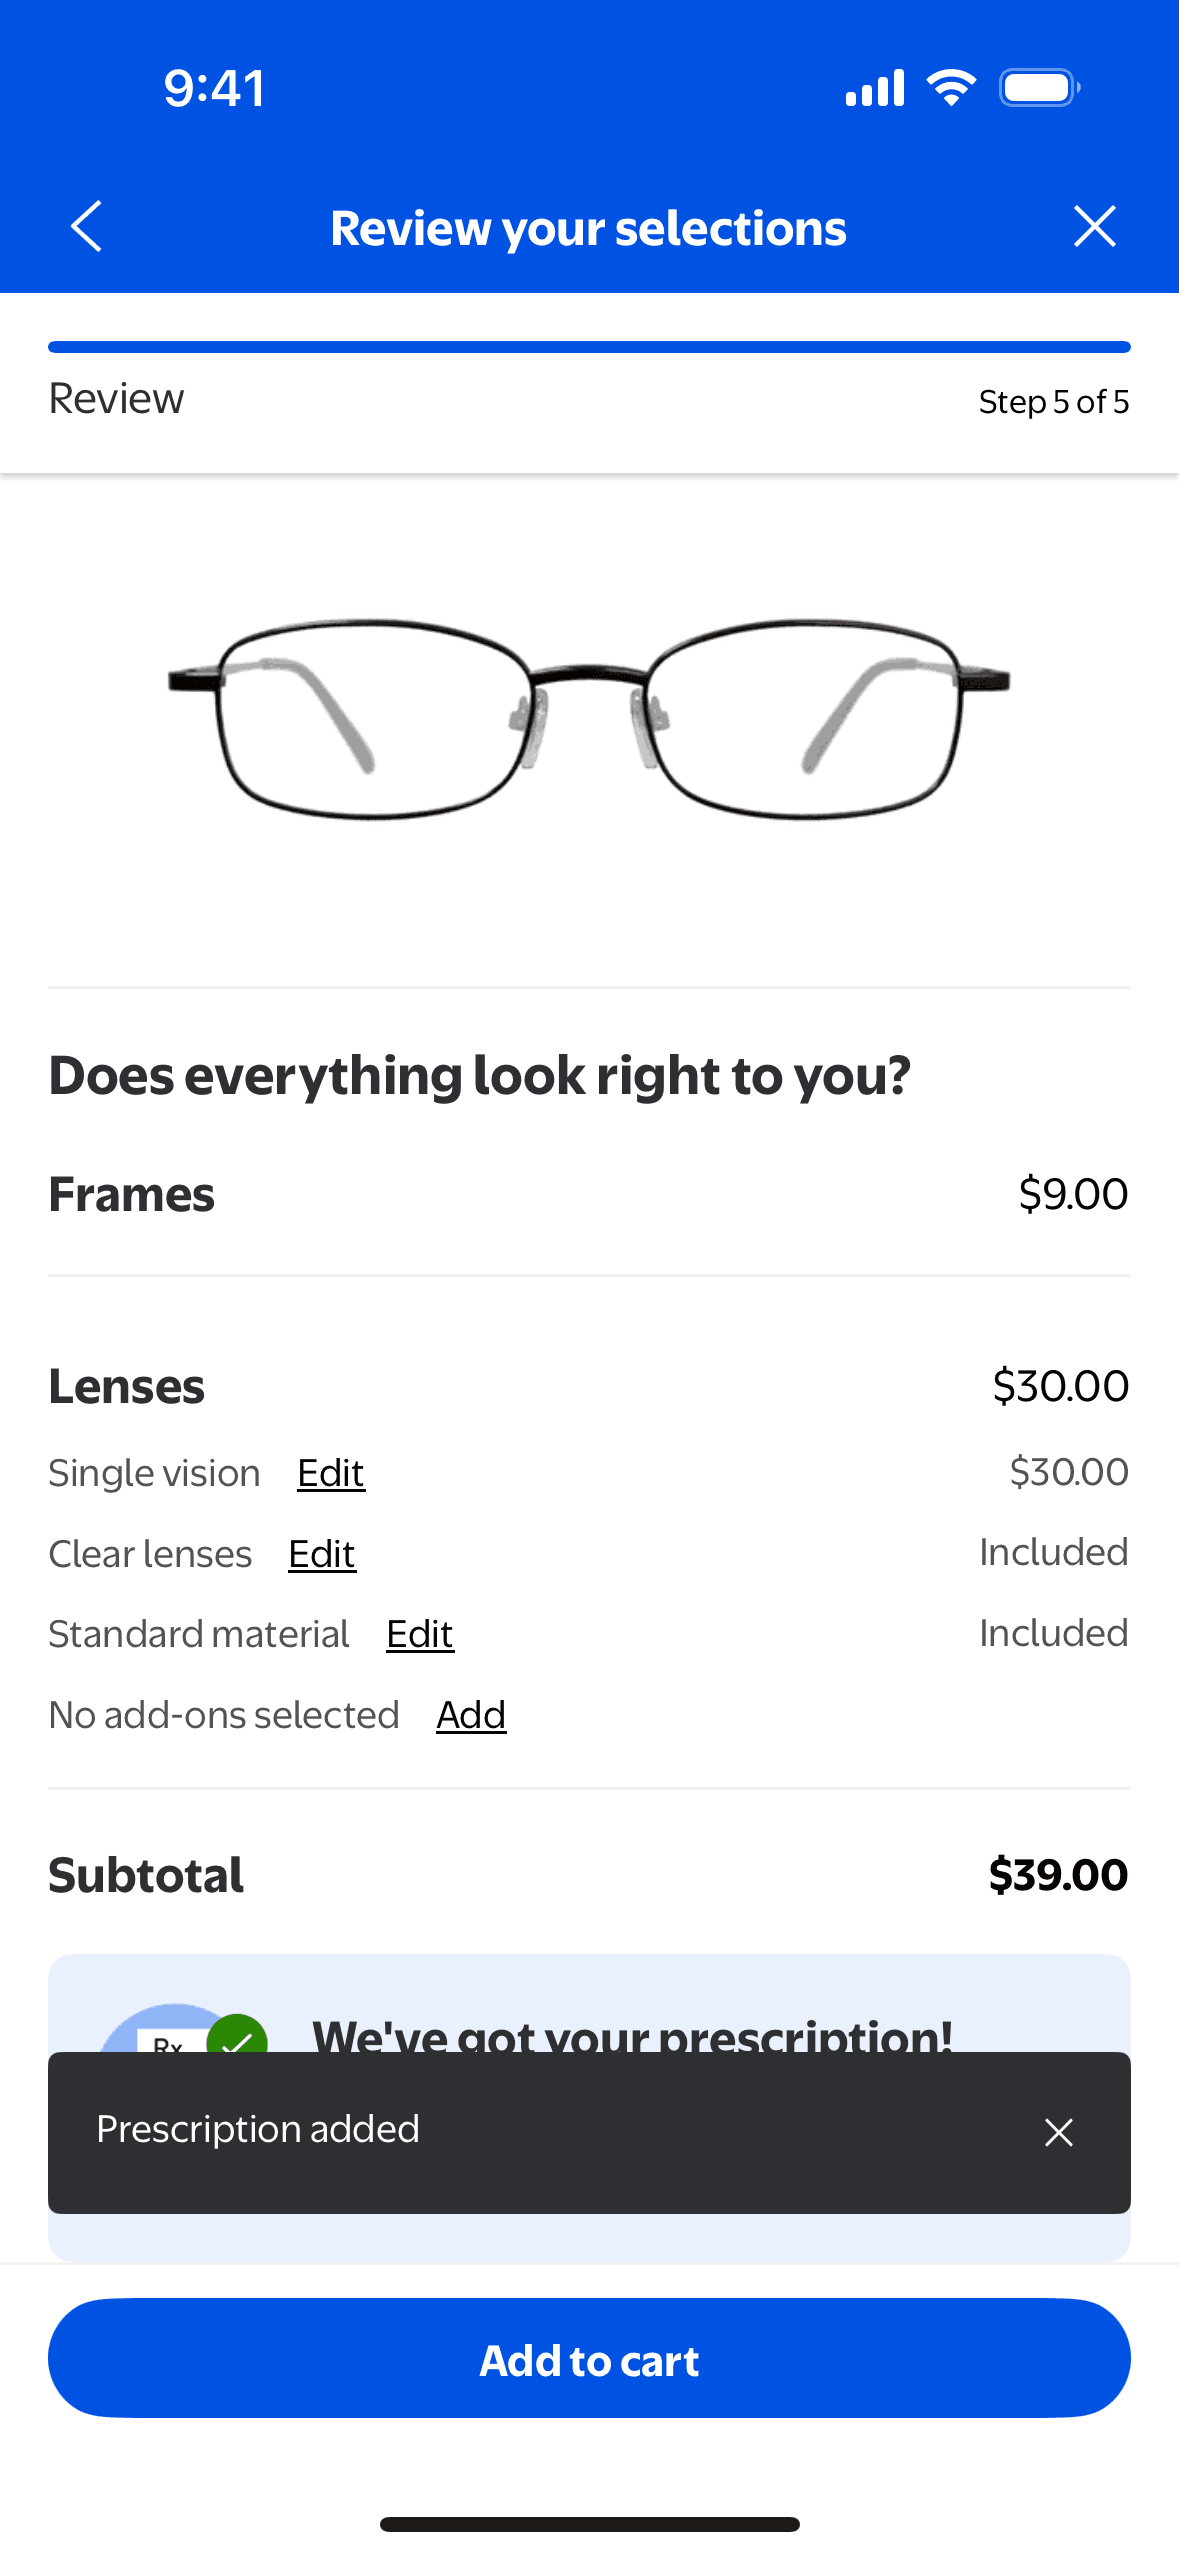Edit the Single vision selection
Image resolution: width=1179 pixels, height=2556 pixels.
(x=331, y=1473)
